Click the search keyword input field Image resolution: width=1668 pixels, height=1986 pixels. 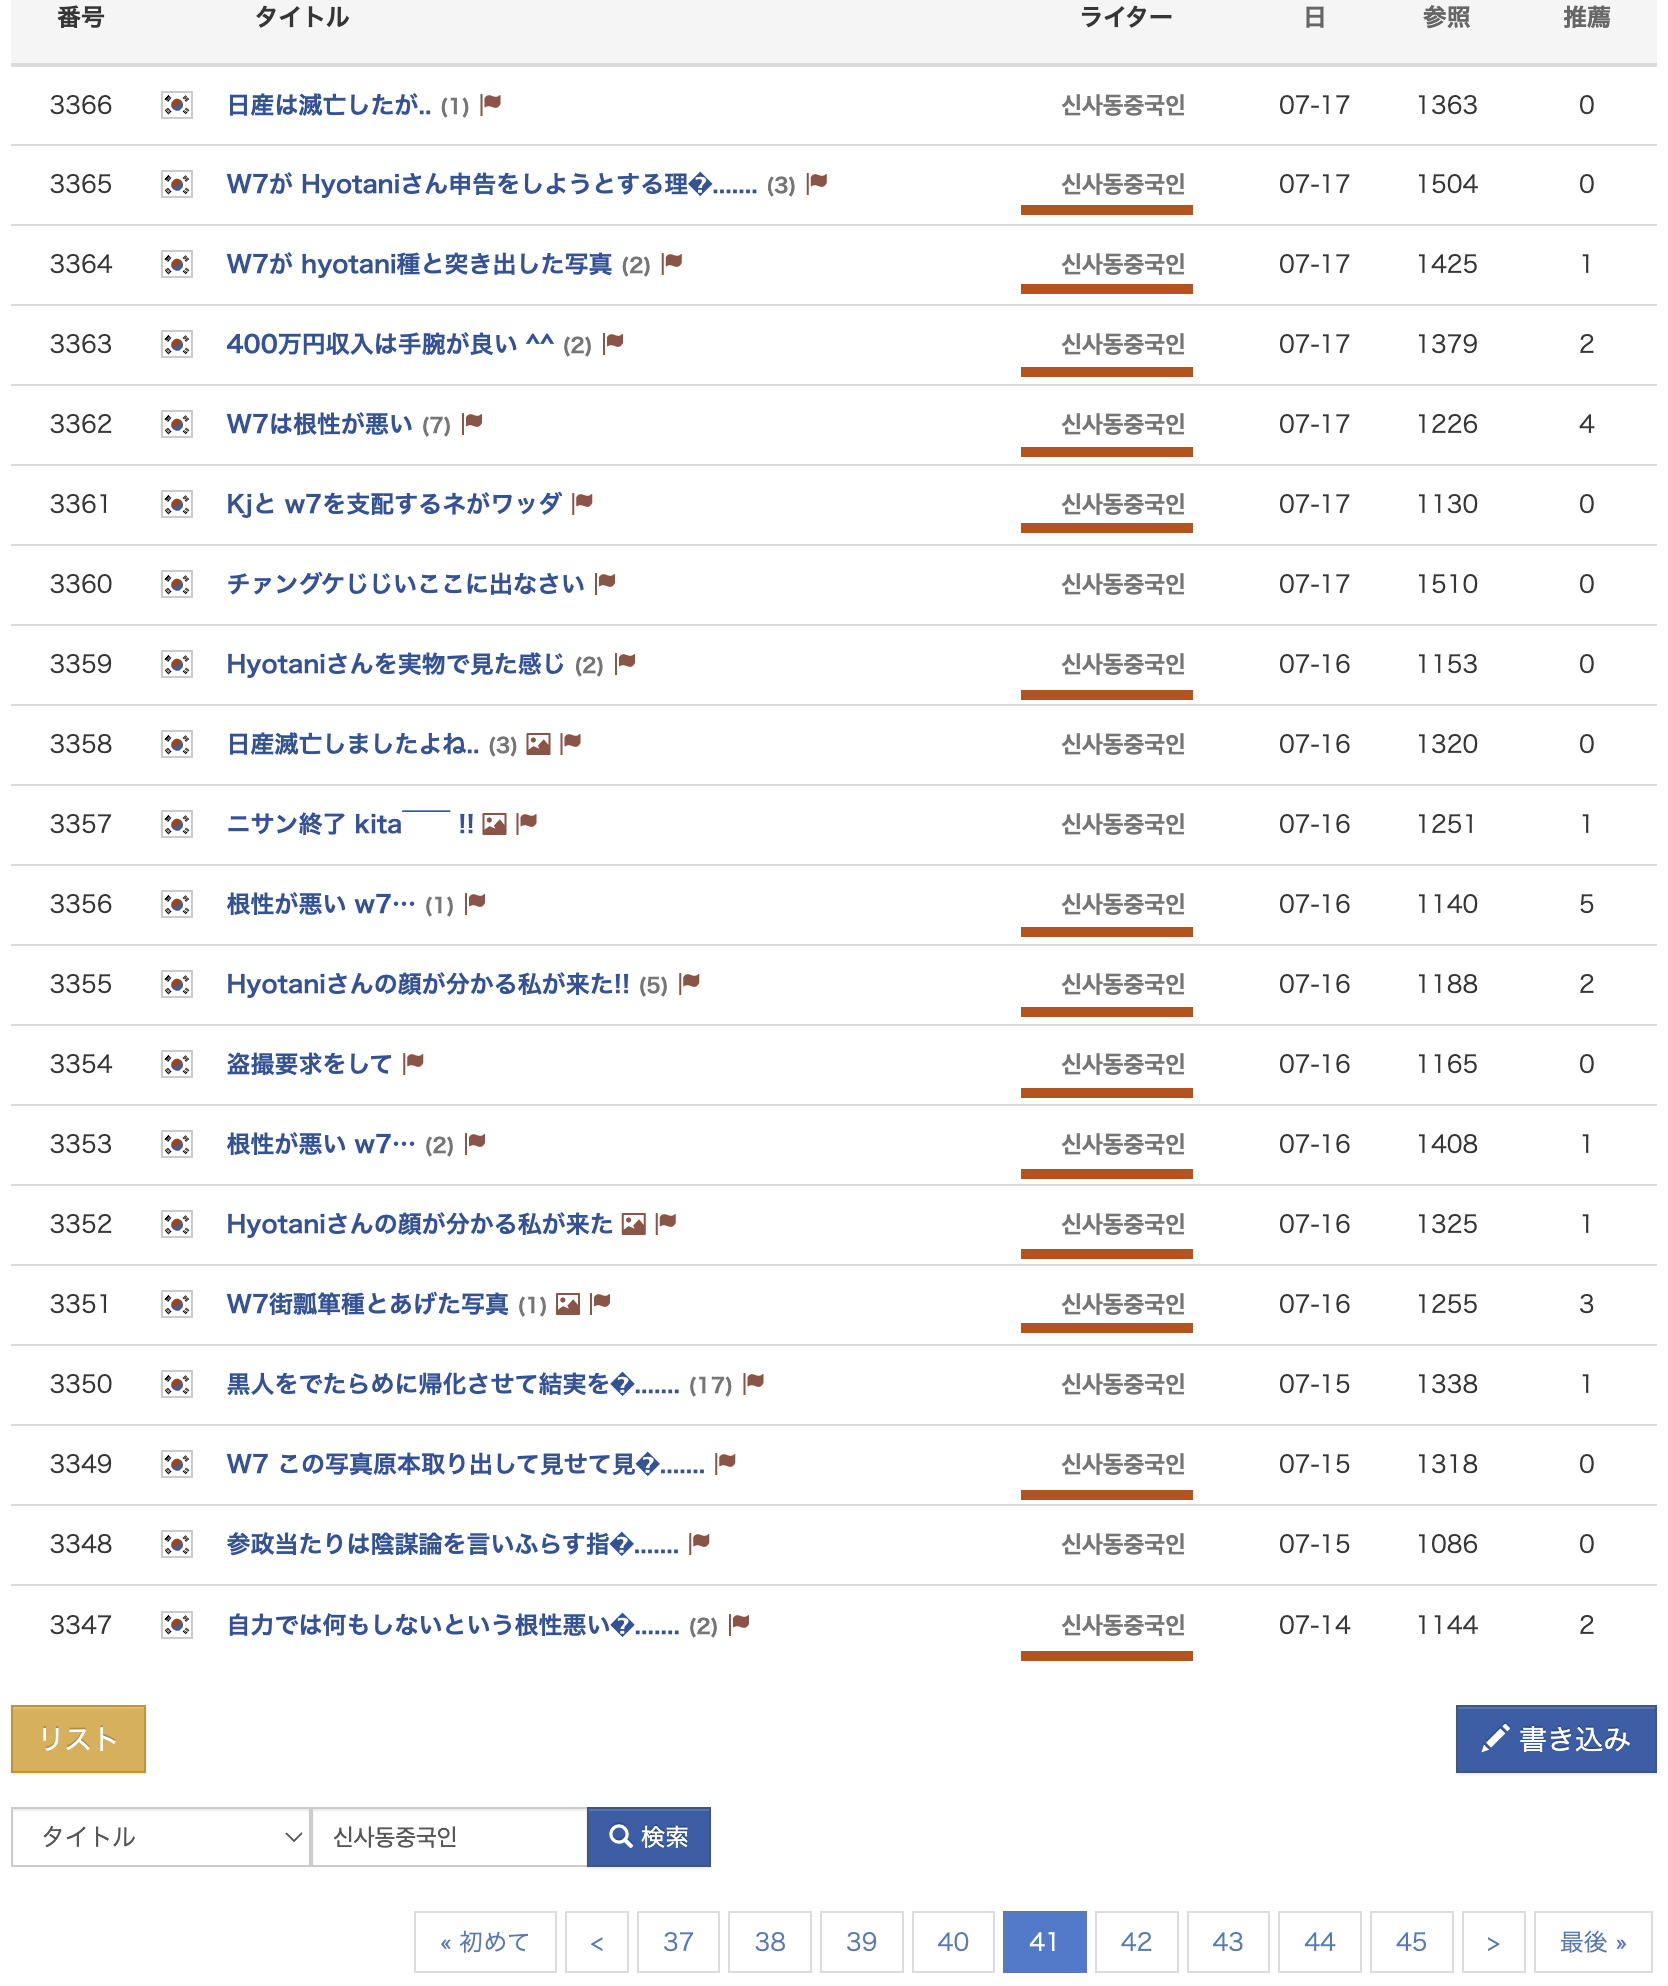pyautogui.click(x=449, y=1837)
